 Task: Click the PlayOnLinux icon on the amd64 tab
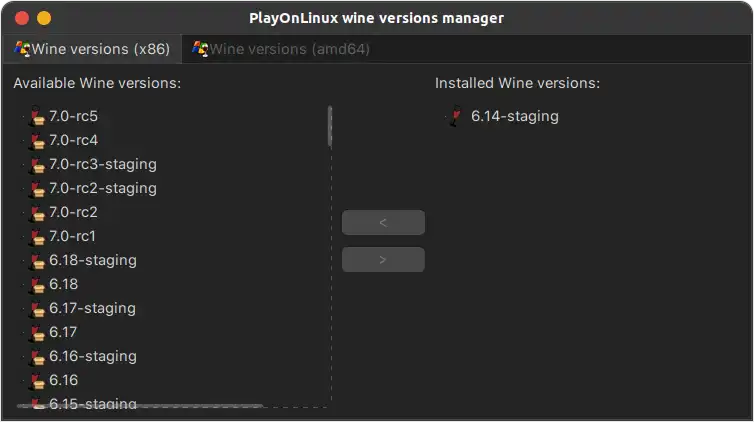click(x=200, y=49)
